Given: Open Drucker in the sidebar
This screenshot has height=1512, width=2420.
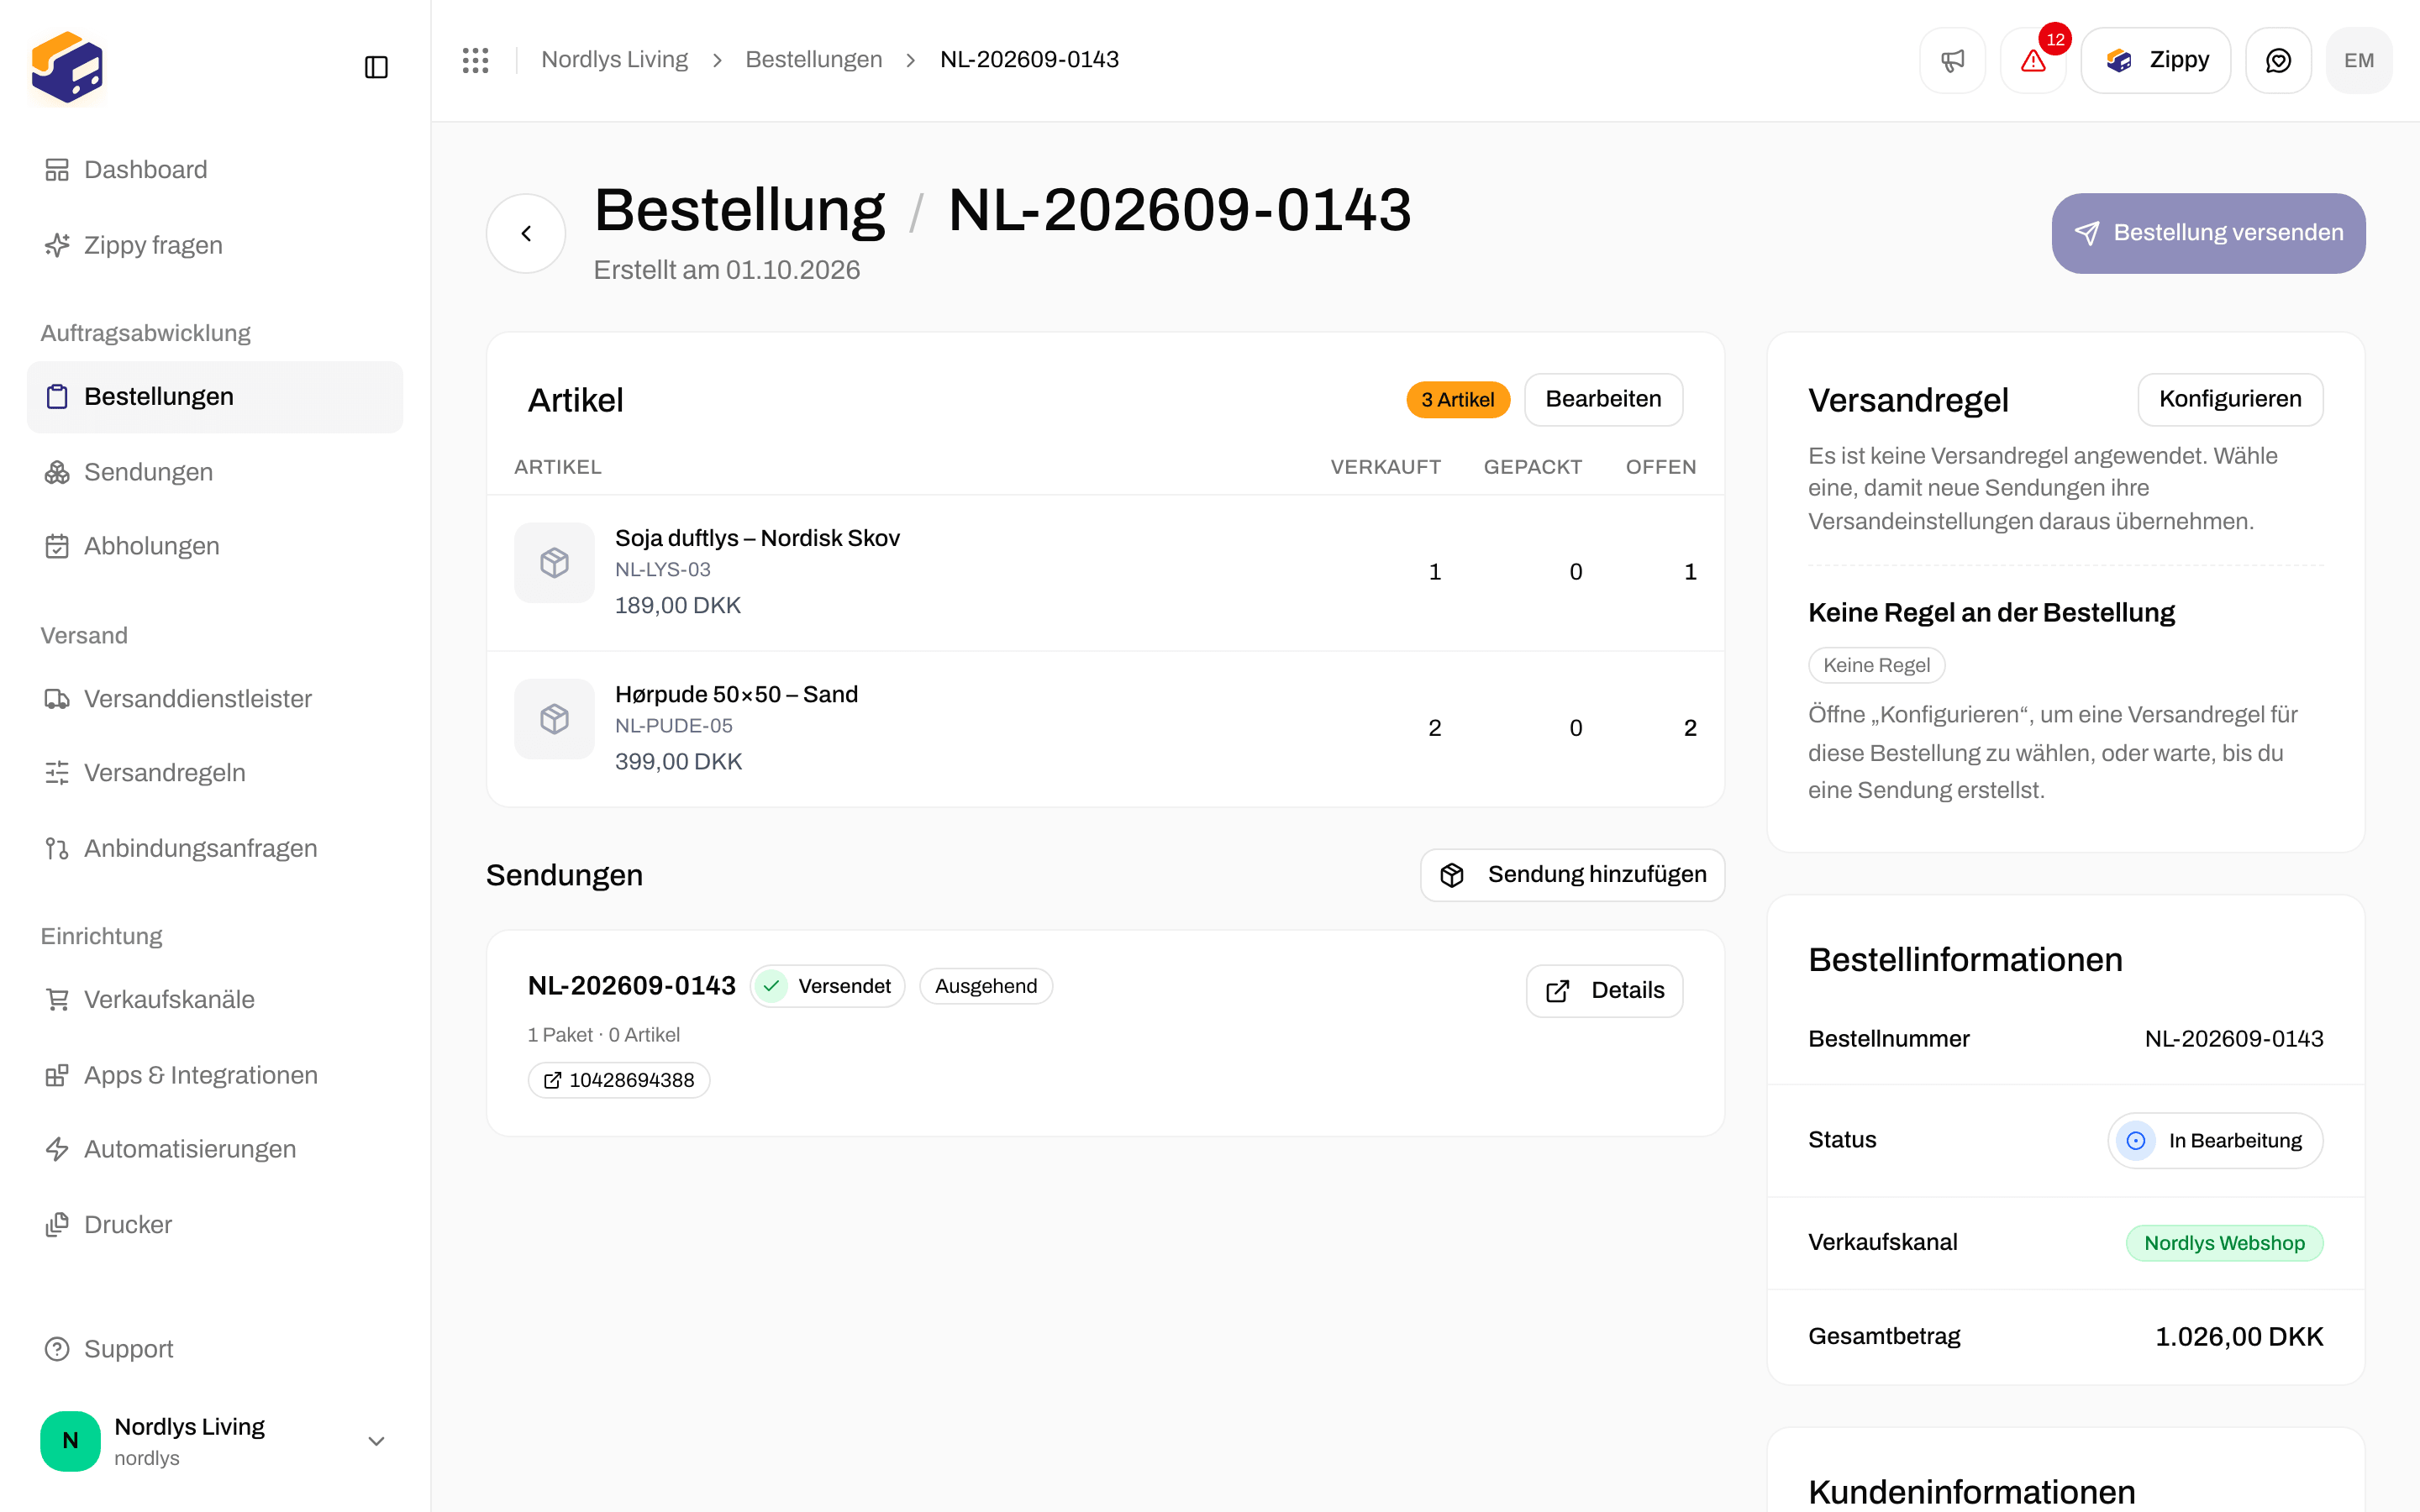Looking at the screenshot, I should pyautogui.click(x=215, y=1224).
